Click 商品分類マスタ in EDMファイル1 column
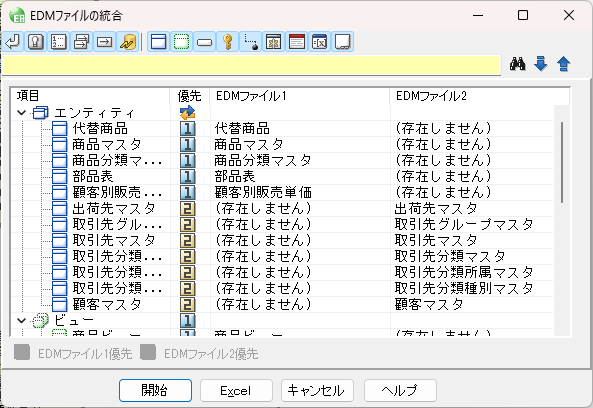This screenshot has width=593, height=408. click(262, 161)
